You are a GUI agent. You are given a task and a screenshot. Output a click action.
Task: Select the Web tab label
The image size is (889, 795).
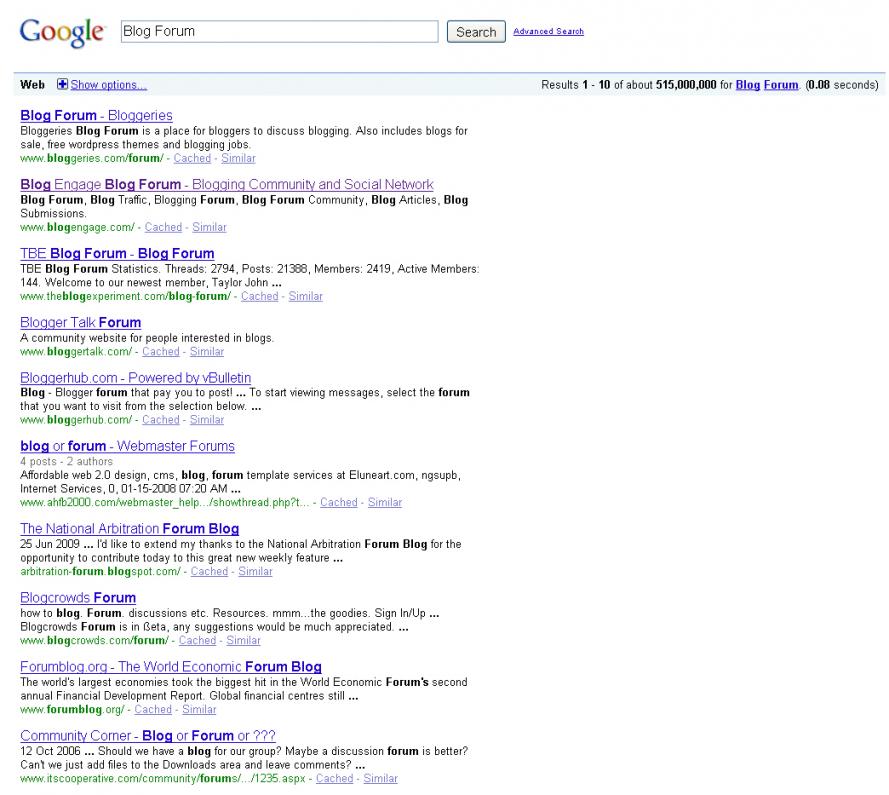(32, 84)
